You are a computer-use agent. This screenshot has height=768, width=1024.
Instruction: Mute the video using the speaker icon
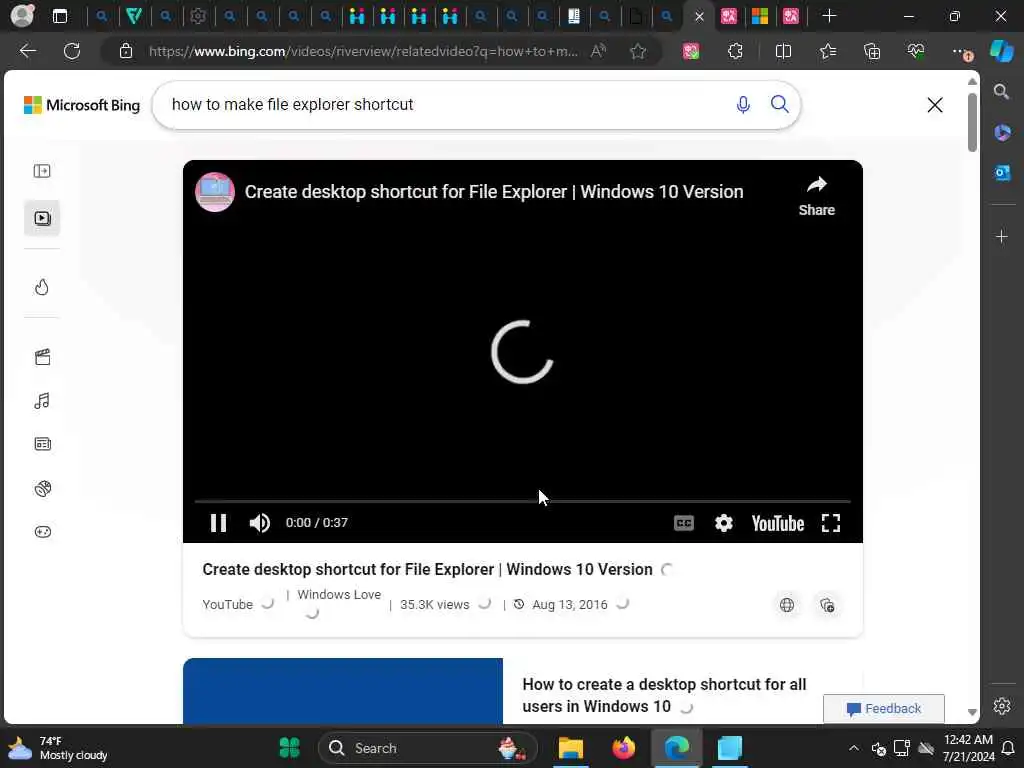click(259, 523)
